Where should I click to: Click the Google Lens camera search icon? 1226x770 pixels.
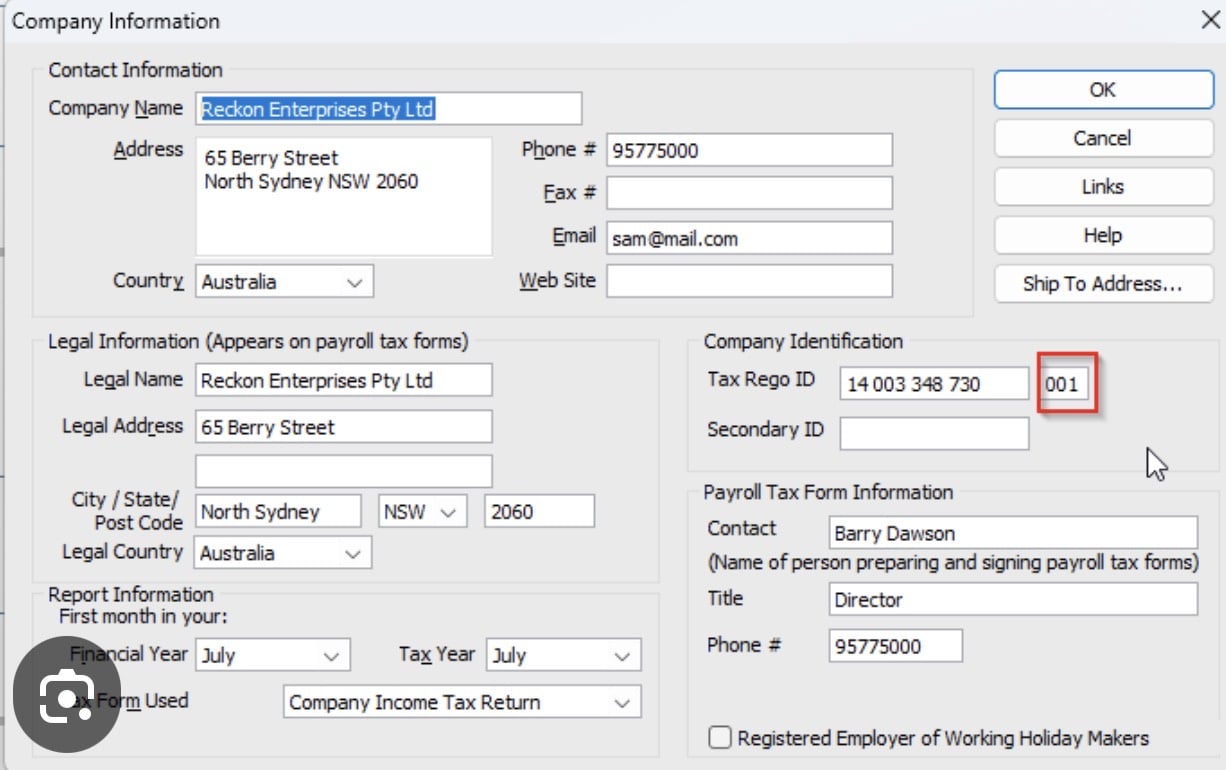click(67, 696)
